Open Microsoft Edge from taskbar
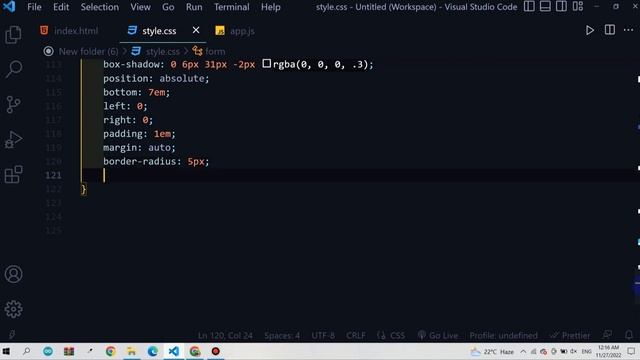The image size is (640, 360). [x=153, y=351]
